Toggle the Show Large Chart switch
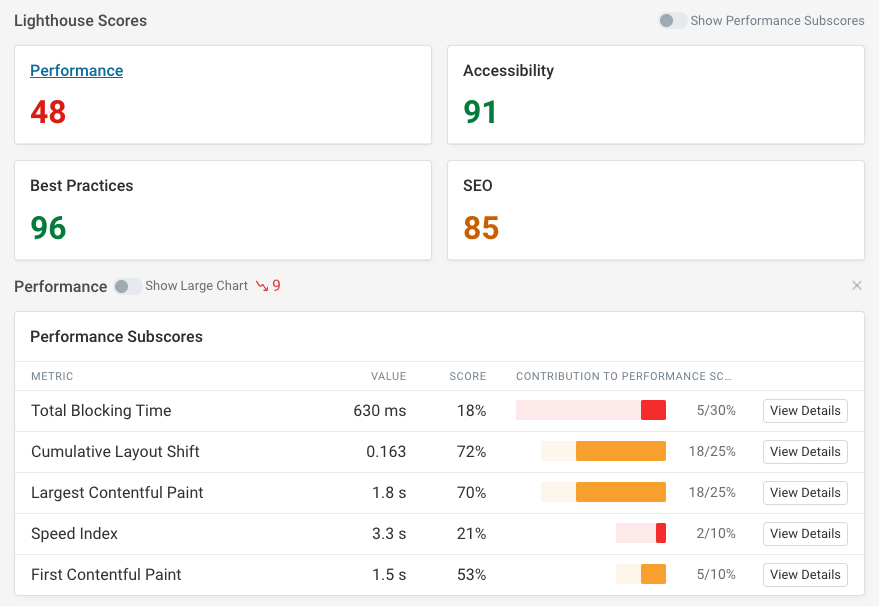This screenshot has height=606, width=879. 127,286
